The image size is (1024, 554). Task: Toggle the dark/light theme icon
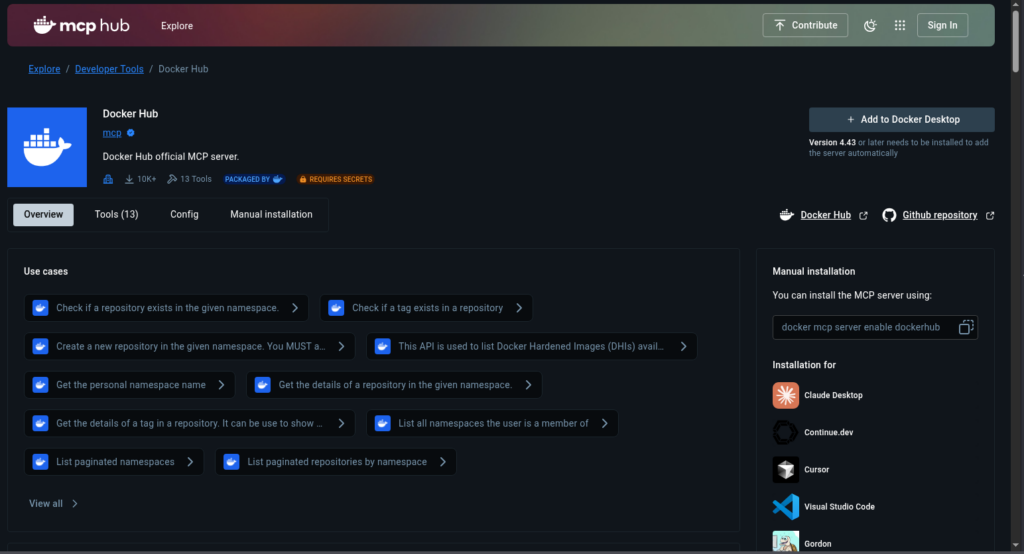click(870, 25)
